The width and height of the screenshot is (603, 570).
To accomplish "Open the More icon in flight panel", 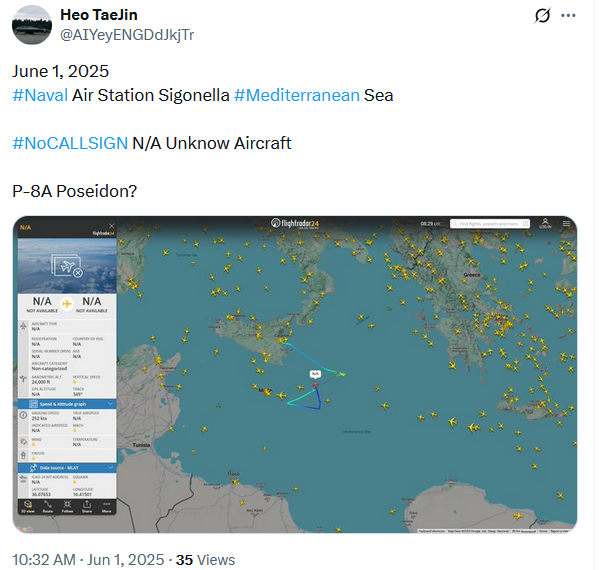I will pyautogui.click(x=107, y=507).
